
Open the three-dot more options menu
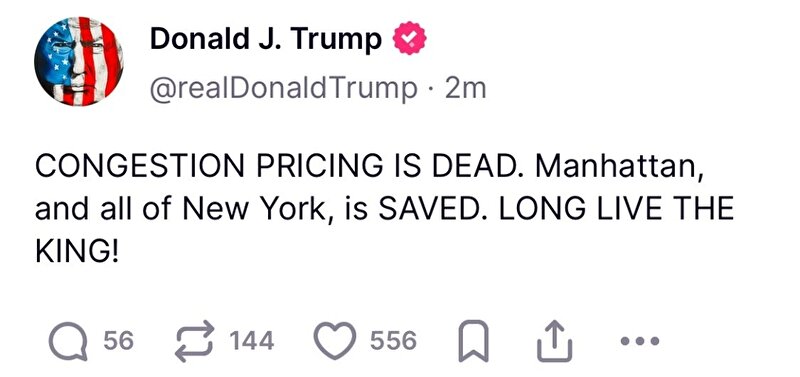tap(640, 340)
